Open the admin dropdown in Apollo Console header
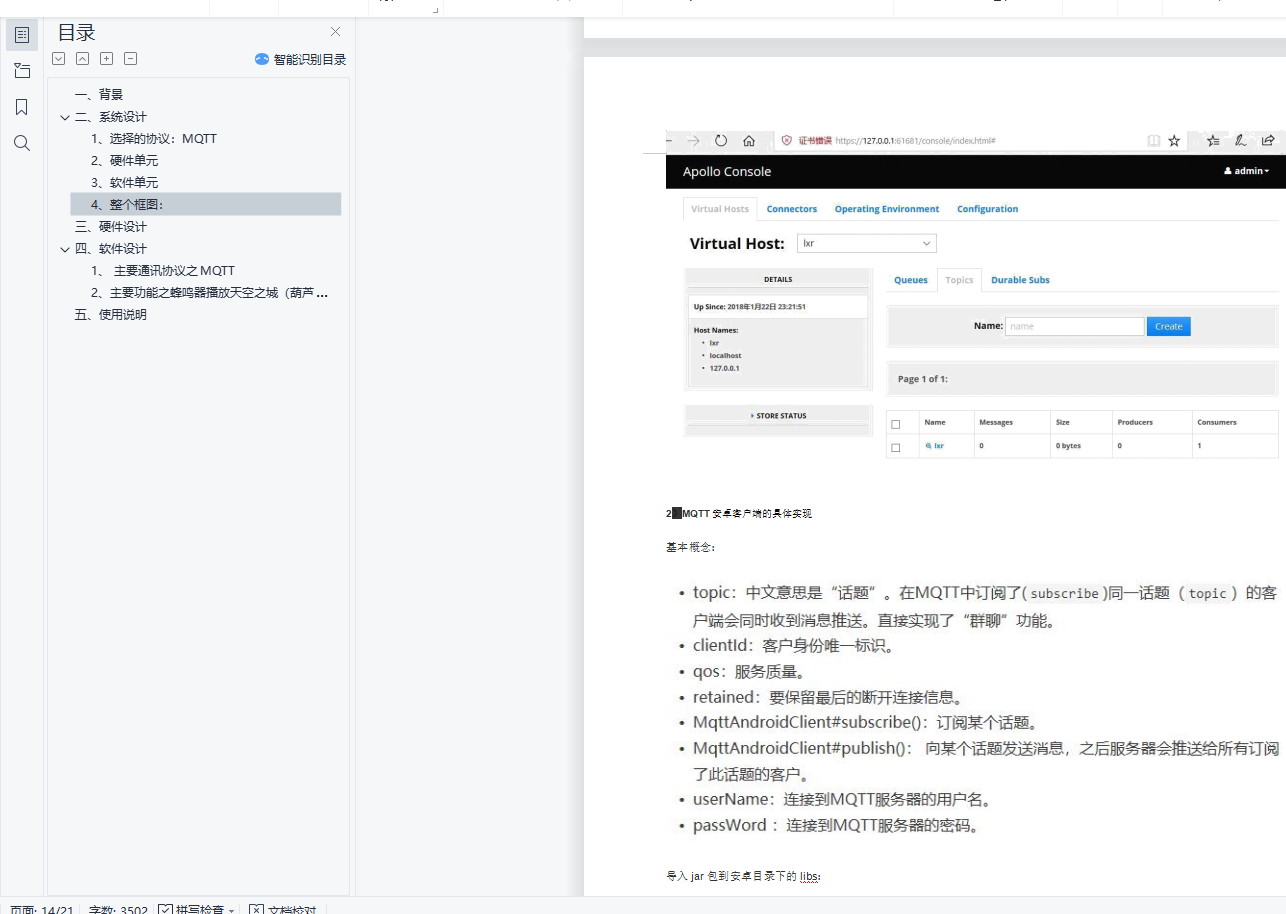The width and height of the screenshot is (1286, 914). coord(1247,171)
